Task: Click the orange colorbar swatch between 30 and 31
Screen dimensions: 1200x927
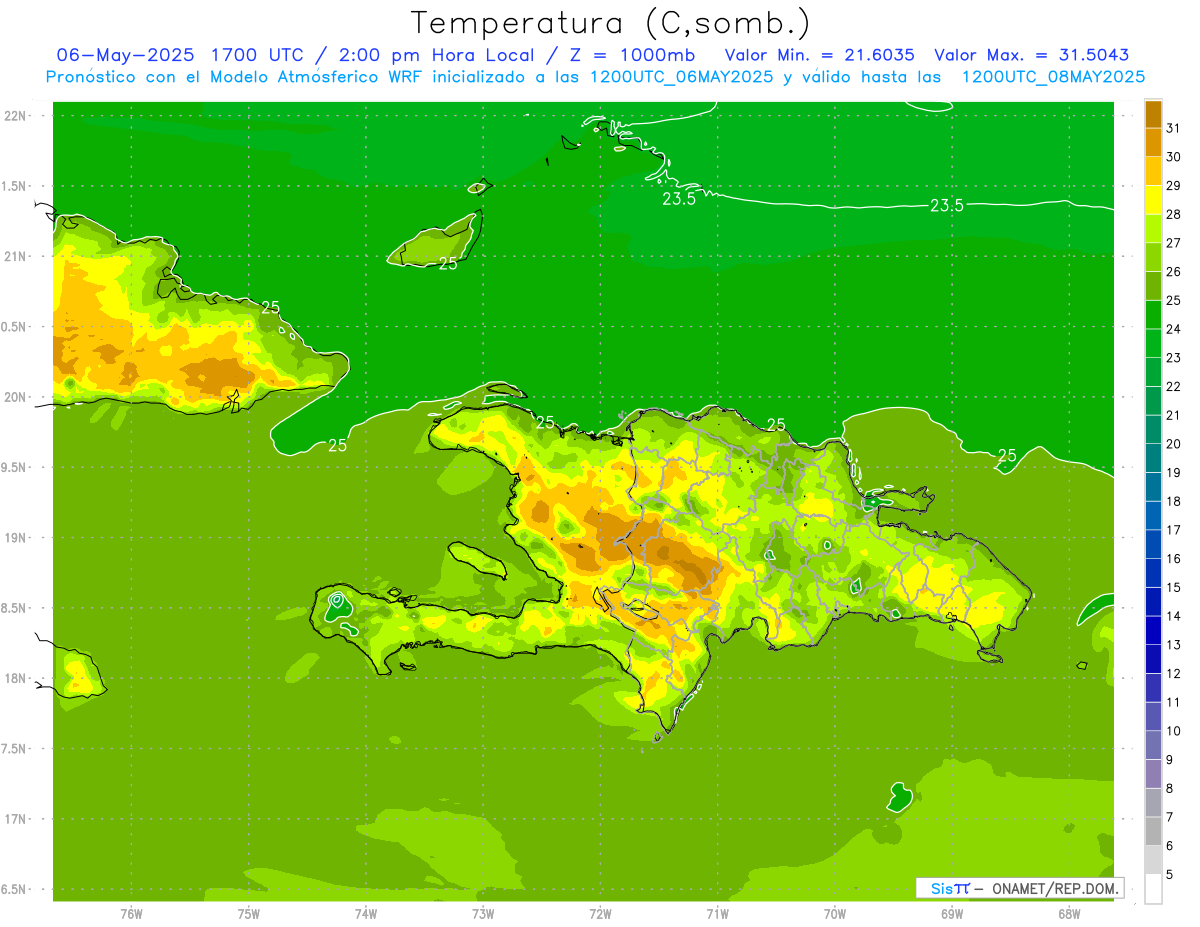Action: [1153, 142]
